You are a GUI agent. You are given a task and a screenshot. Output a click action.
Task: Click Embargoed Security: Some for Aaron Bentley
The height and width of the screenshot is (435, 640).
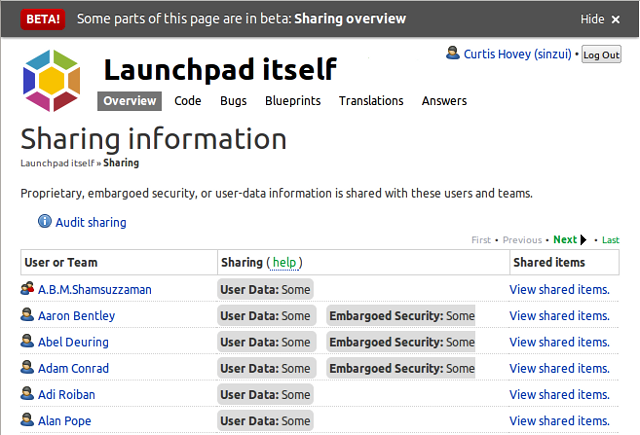[x=401, y=316]
